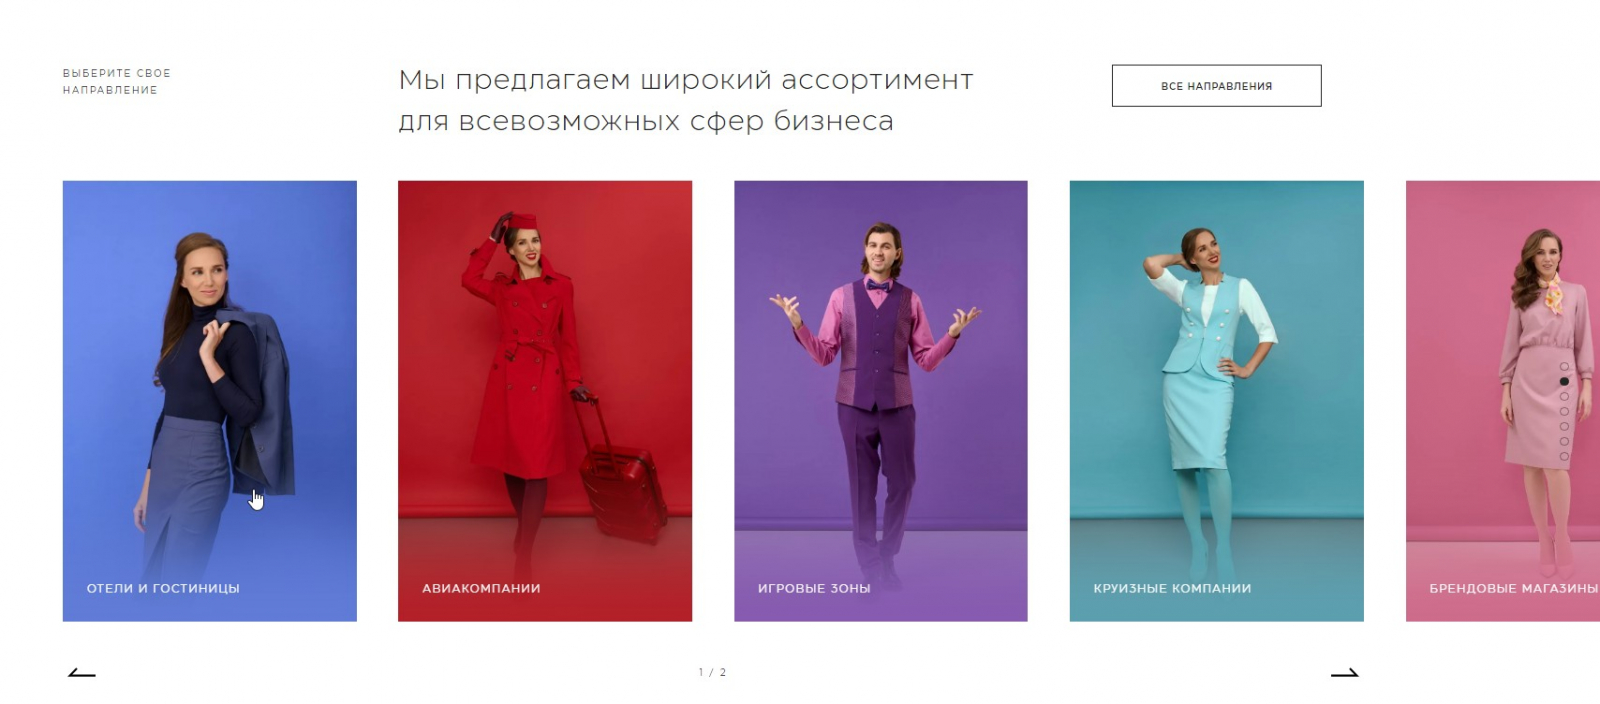Select the first section dot in vertical navigation
Image resolution: width=1600 pixels, height=704 pixels.
click(1564, 366)
